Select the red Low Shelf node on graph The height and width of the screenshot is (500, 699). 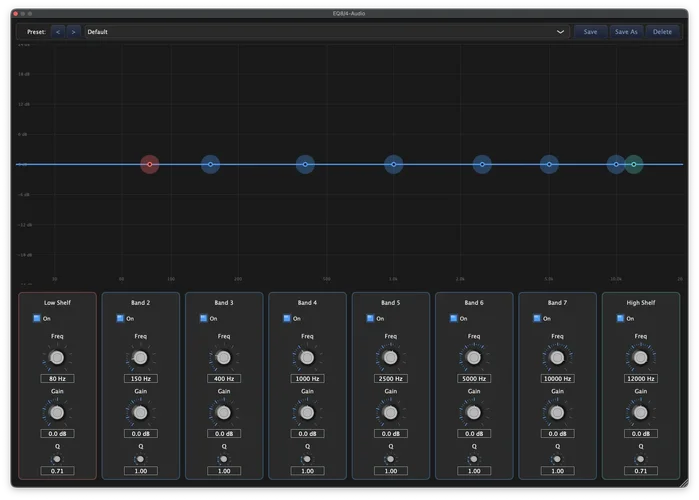pos(150,164)
